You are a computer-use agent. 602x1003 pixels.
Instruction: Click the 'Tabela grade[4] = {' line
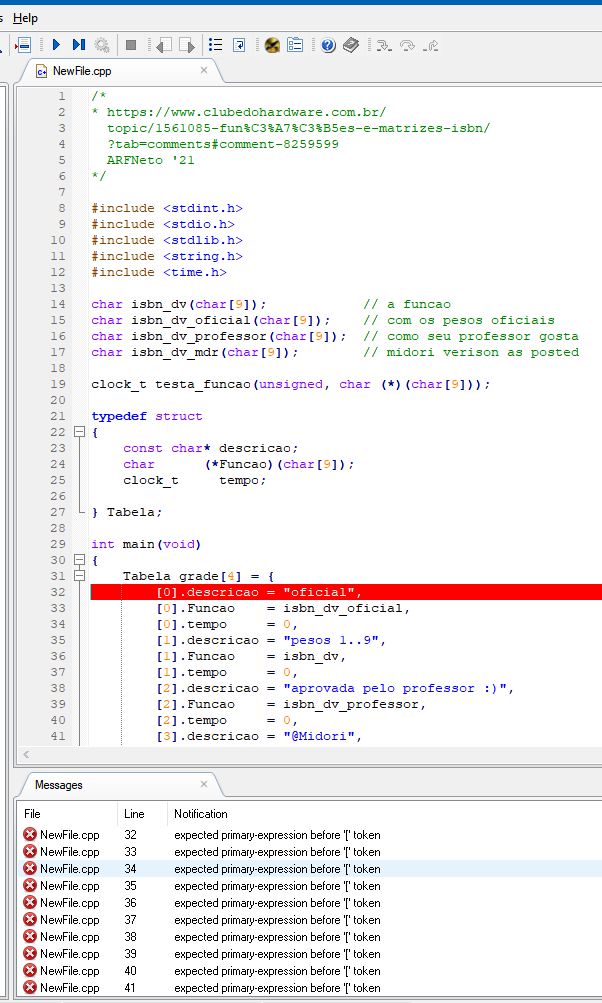(x=198, y=576)
